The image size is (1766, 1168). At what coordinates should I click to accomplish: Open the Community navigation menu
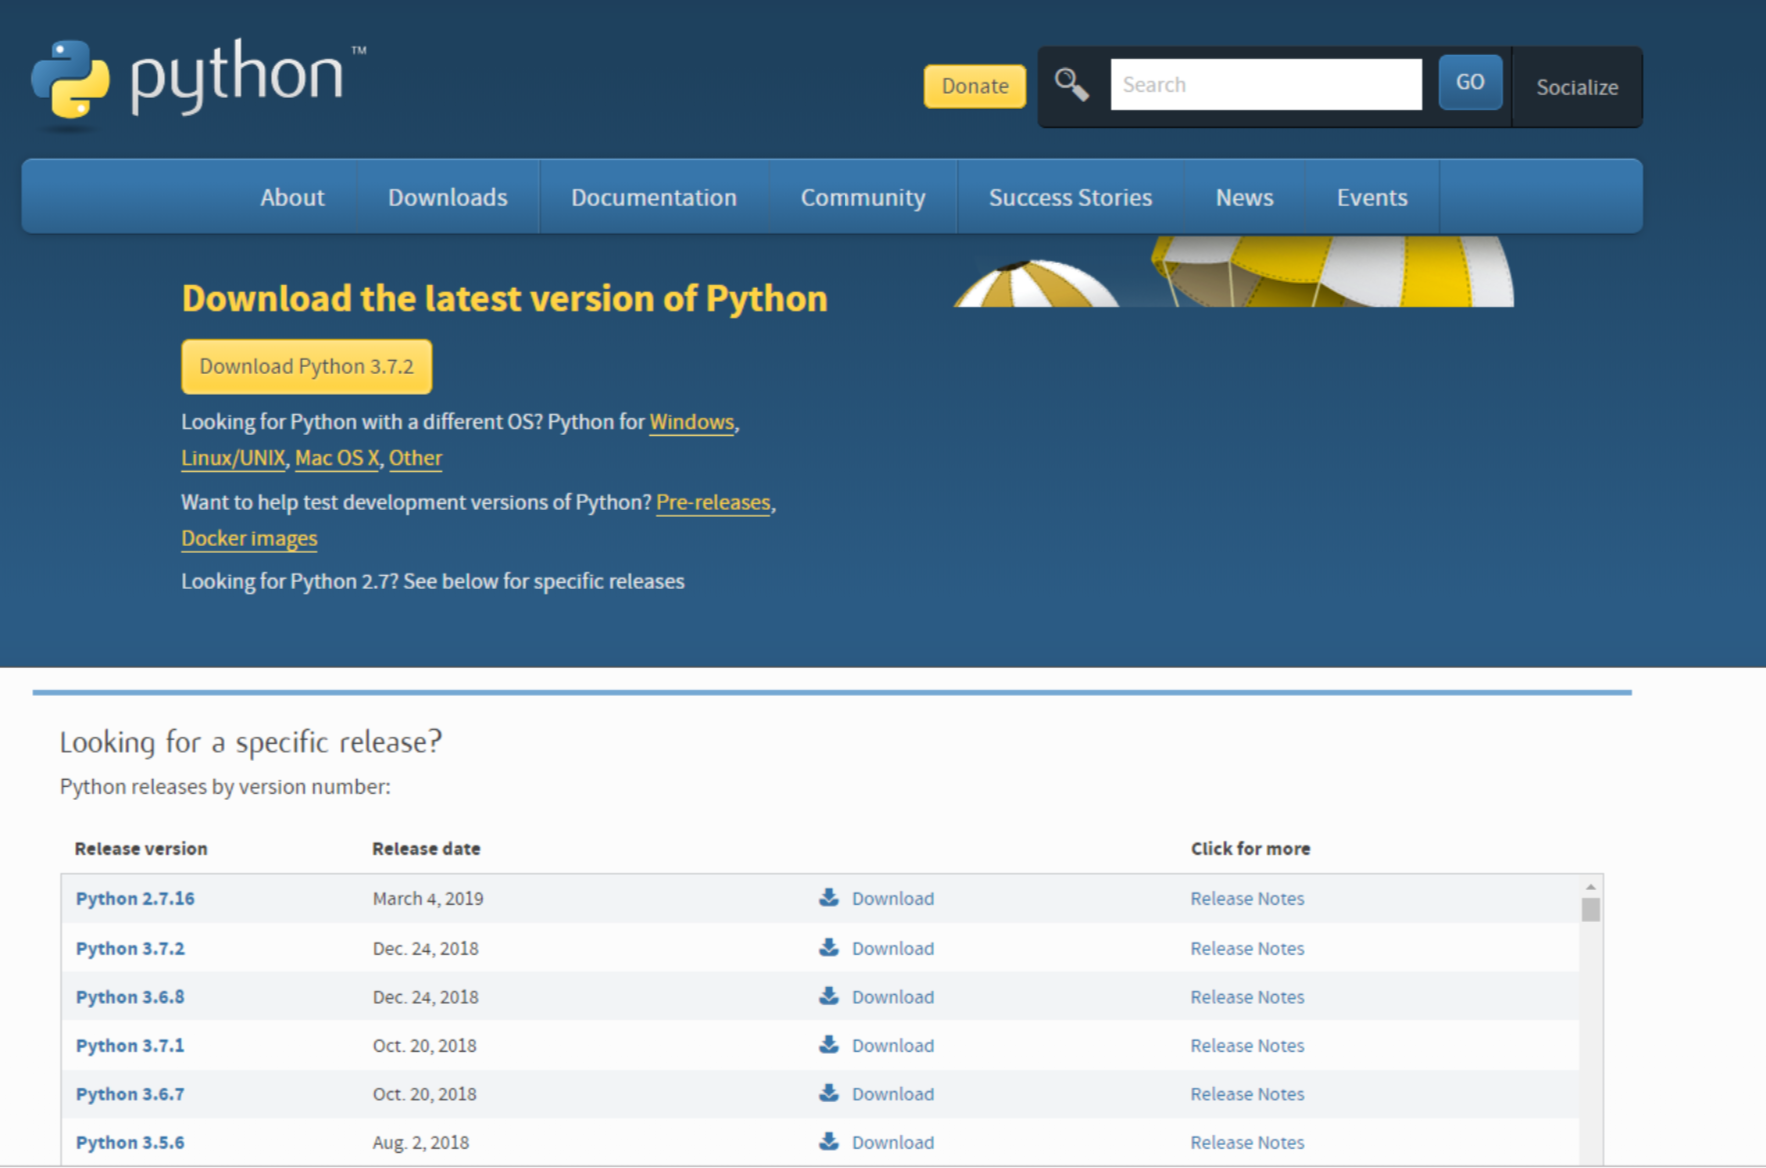point(862,197)
